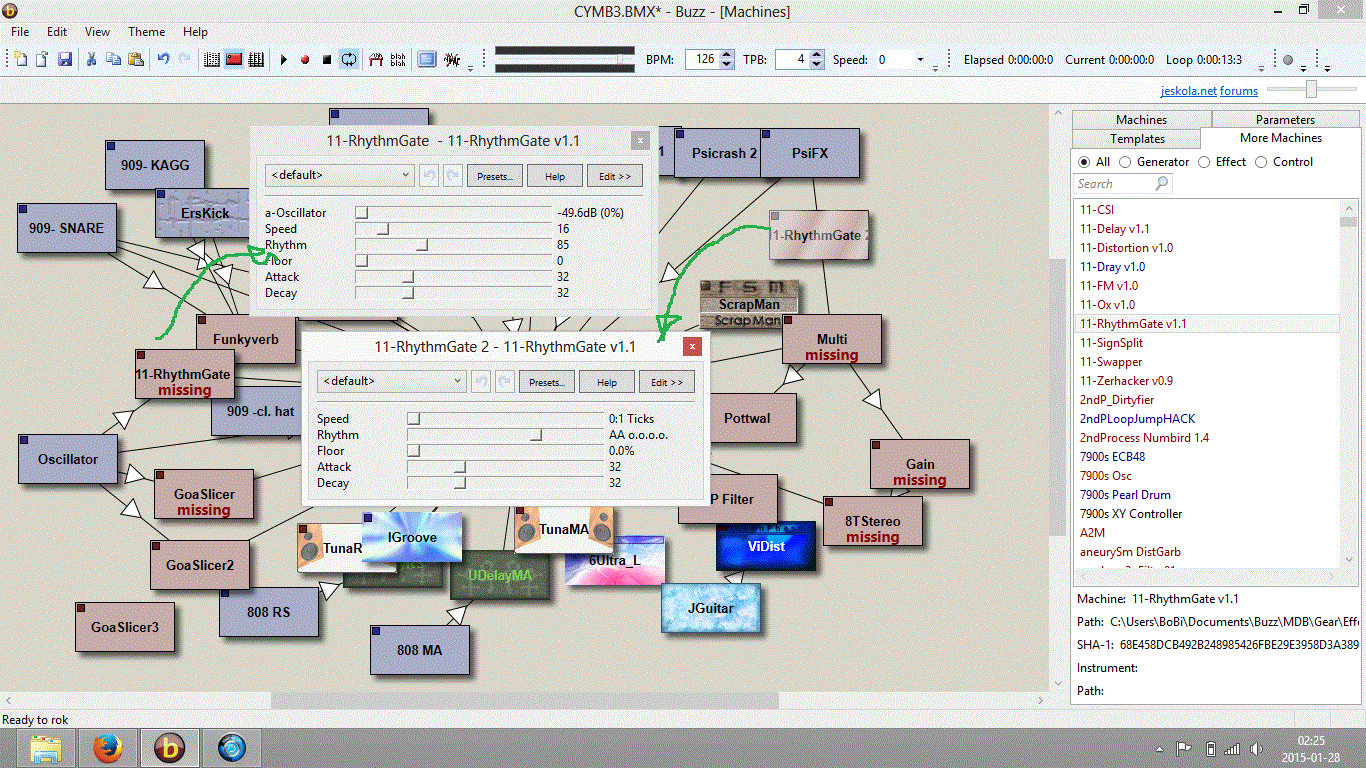Open the New file icon
1366x768 pixels.
(21, 60)
